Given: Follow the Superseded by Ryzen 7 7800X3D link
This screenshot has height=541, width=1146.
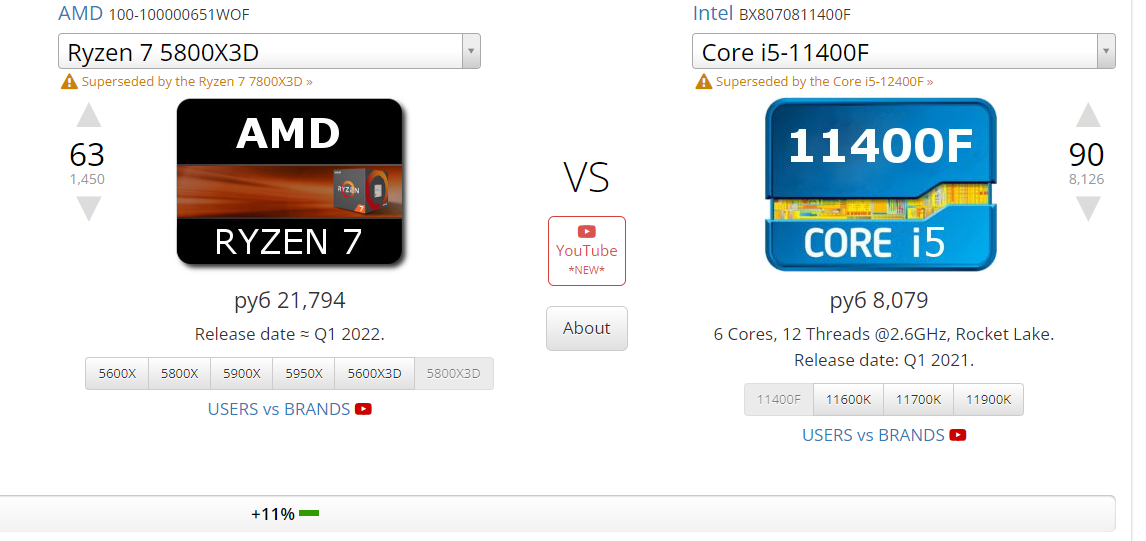Looking at the screenshot, I should pyautogui.click(x=197, y=82).
